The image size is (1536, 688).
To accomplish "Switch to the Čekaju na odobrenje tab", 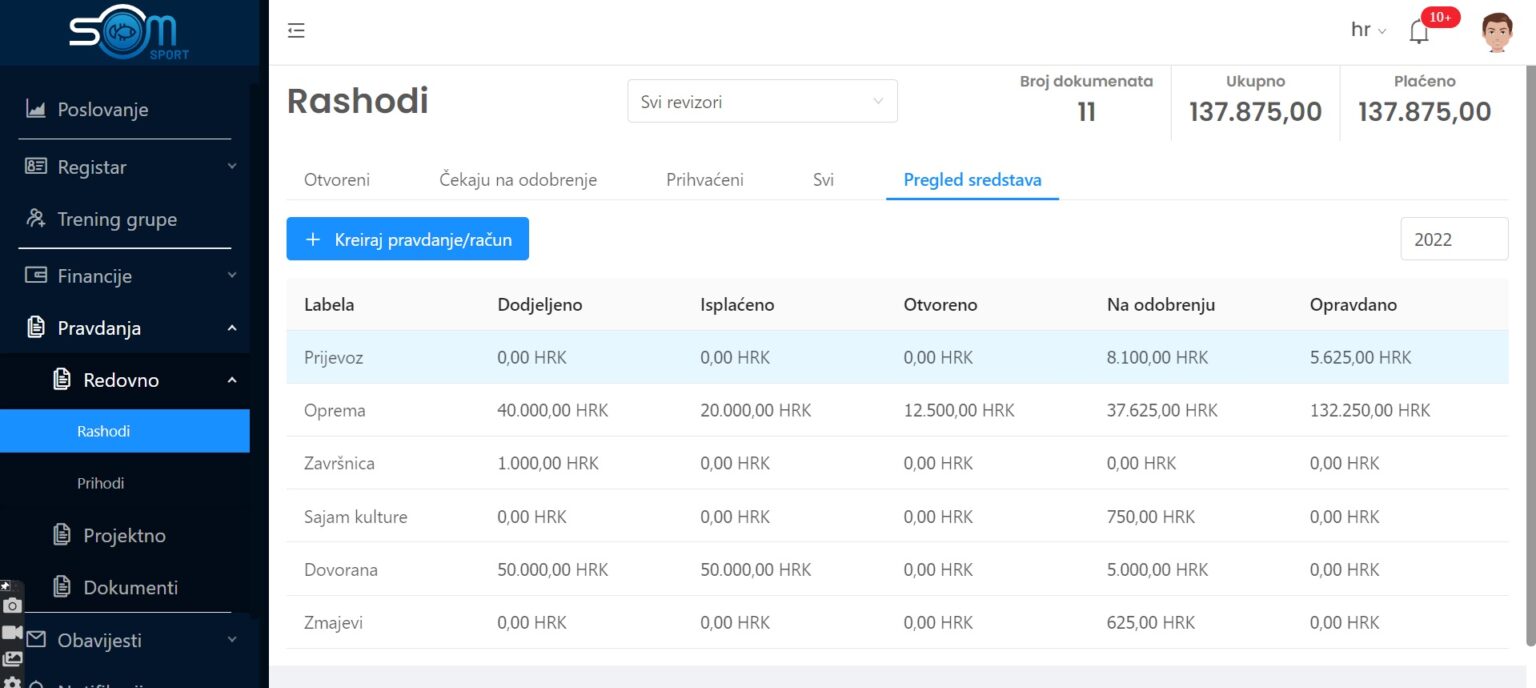I will pyautogui.click(x=518, y=180).
